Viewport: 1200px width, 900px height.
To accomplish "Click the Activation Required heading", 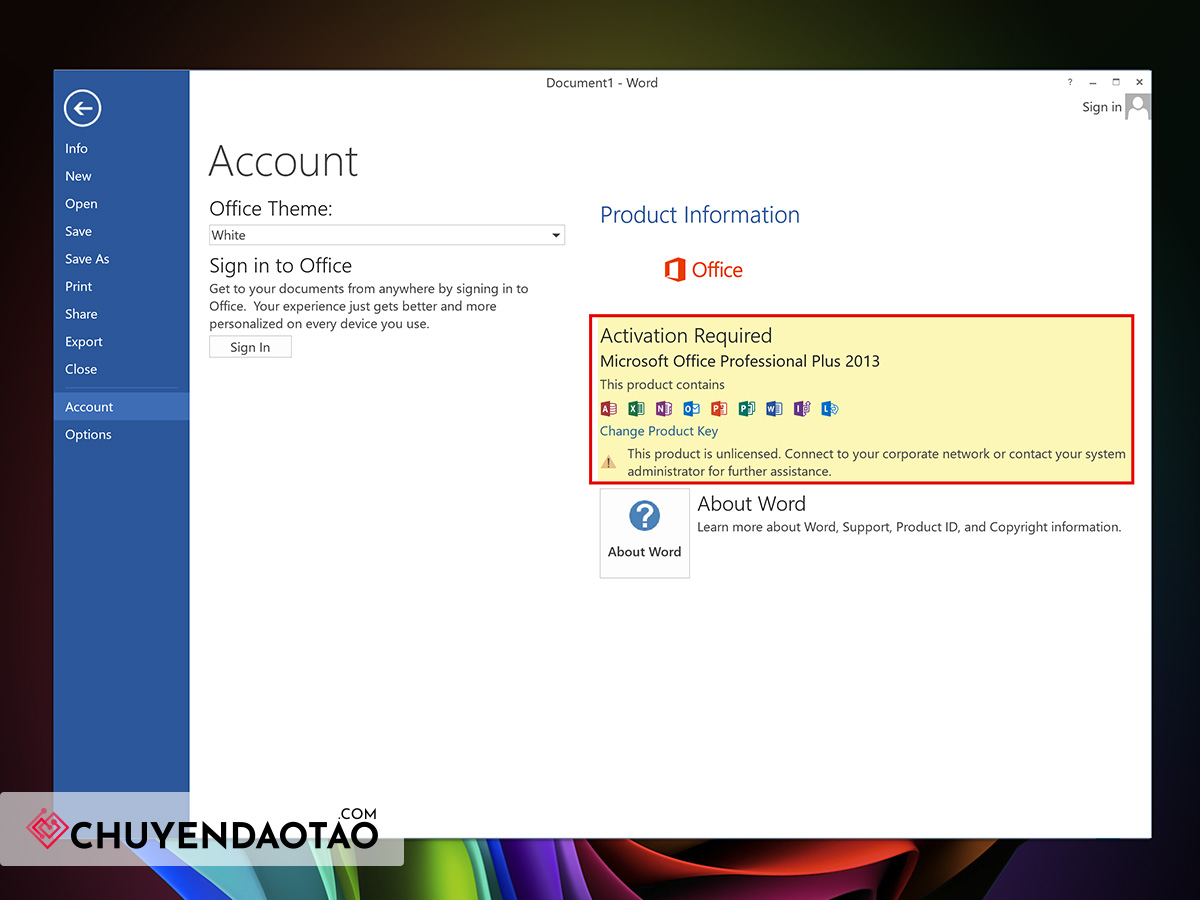I will pos(686,336).
